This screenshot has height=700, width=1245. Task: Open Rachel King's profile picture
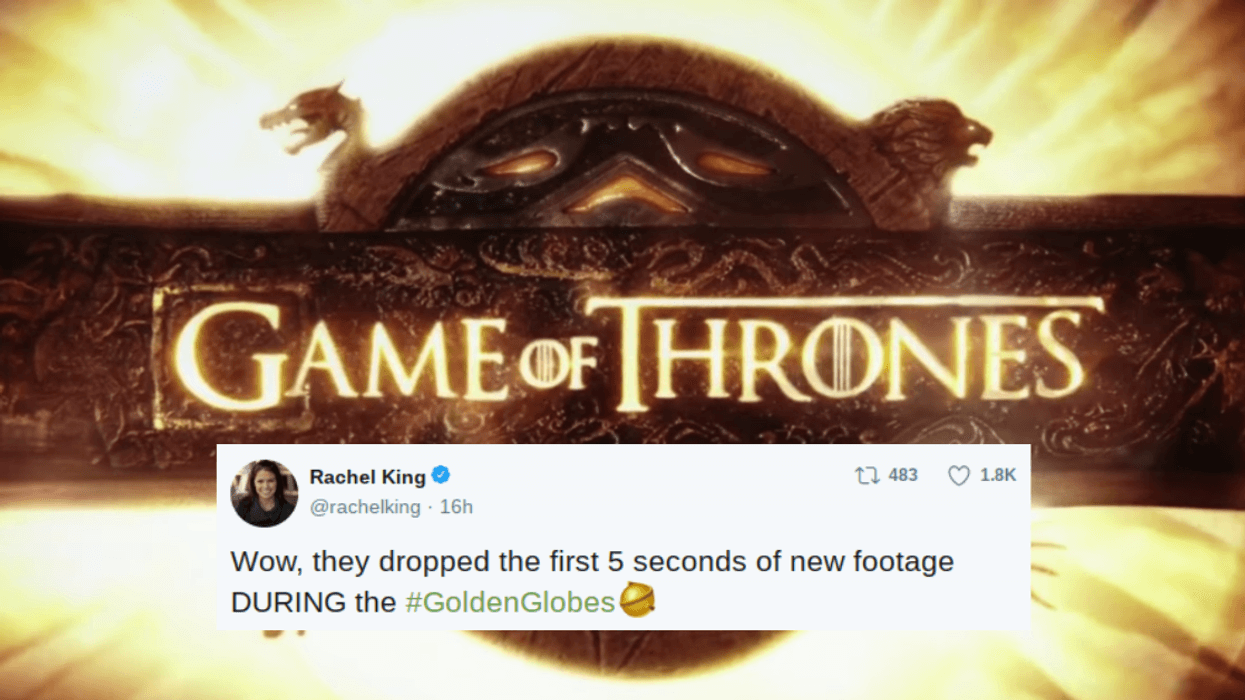266,490
